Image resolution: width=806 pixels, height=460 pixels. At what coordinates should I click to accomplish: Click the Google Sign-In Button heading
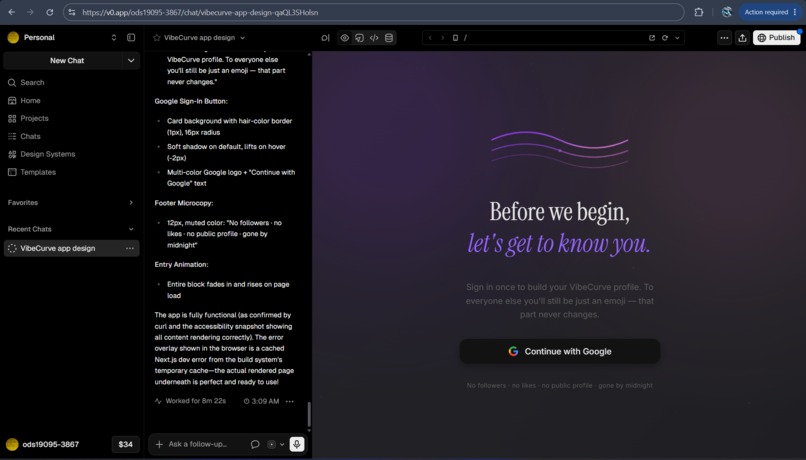pos(191,101)
